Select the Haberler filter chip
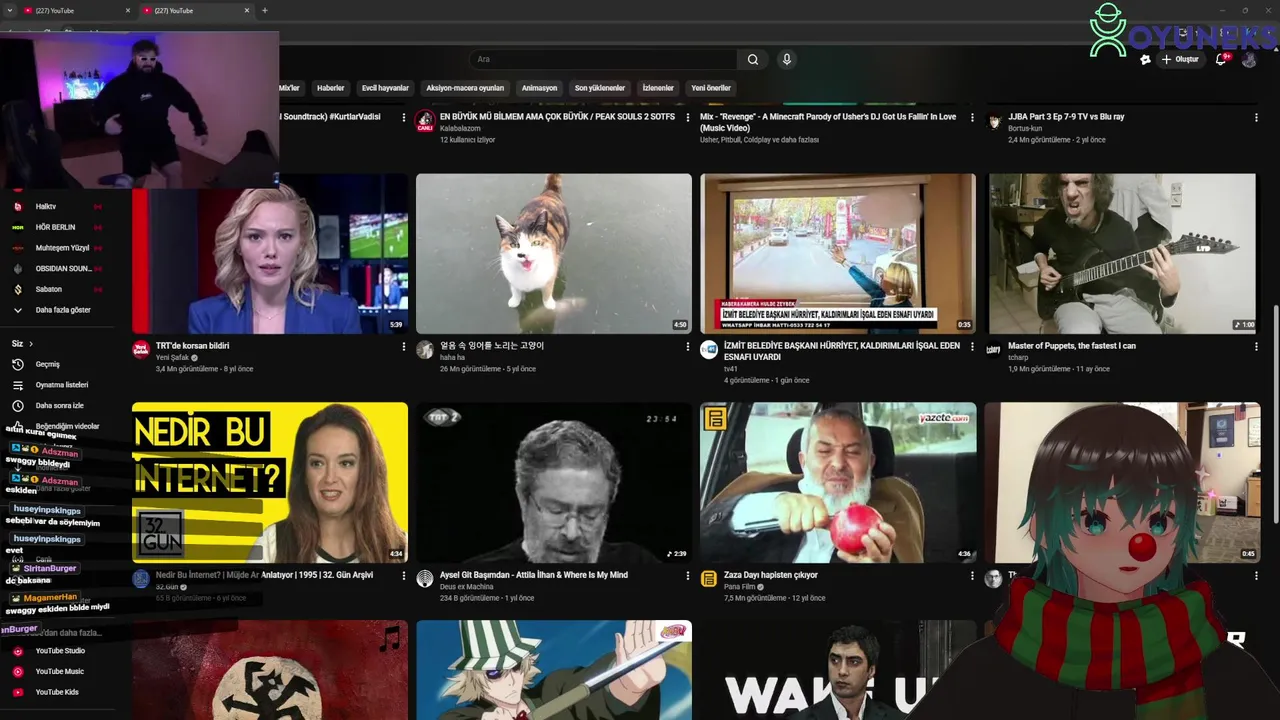Screen dimensions: 1280x720 [330, 88]
